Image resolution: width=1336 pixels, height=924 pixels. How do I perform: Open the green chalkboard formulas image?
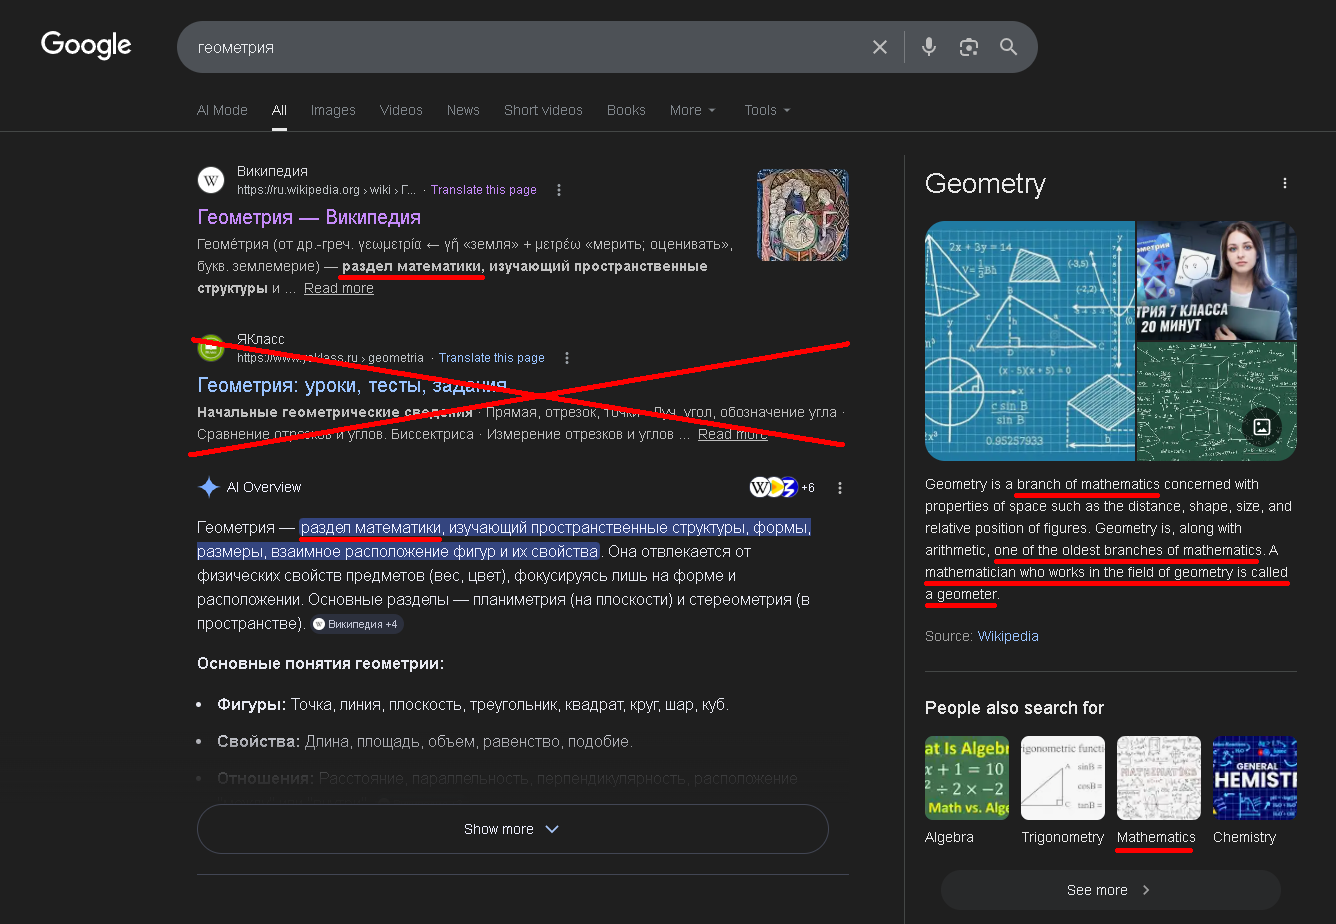point(1217,402)
